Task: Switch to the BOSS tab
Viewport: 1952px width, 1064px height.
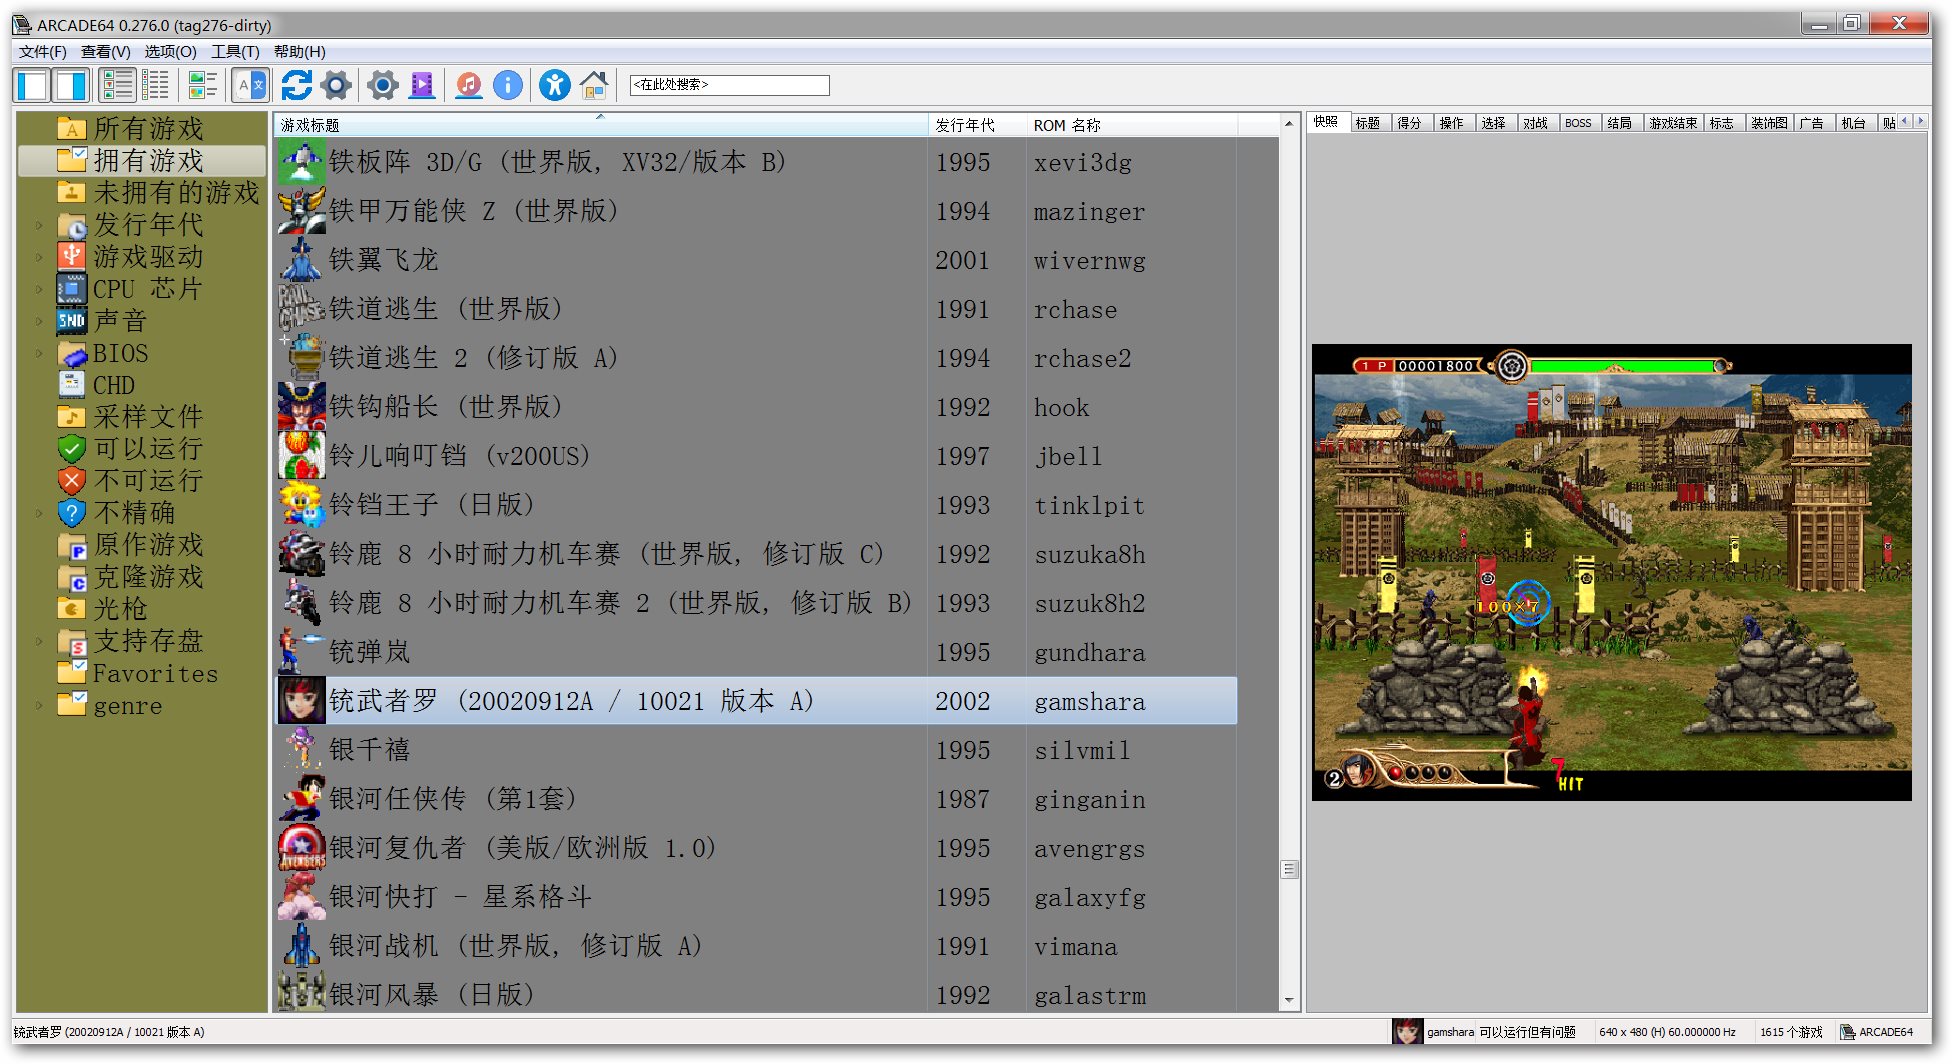Action: click(1578, 123)
